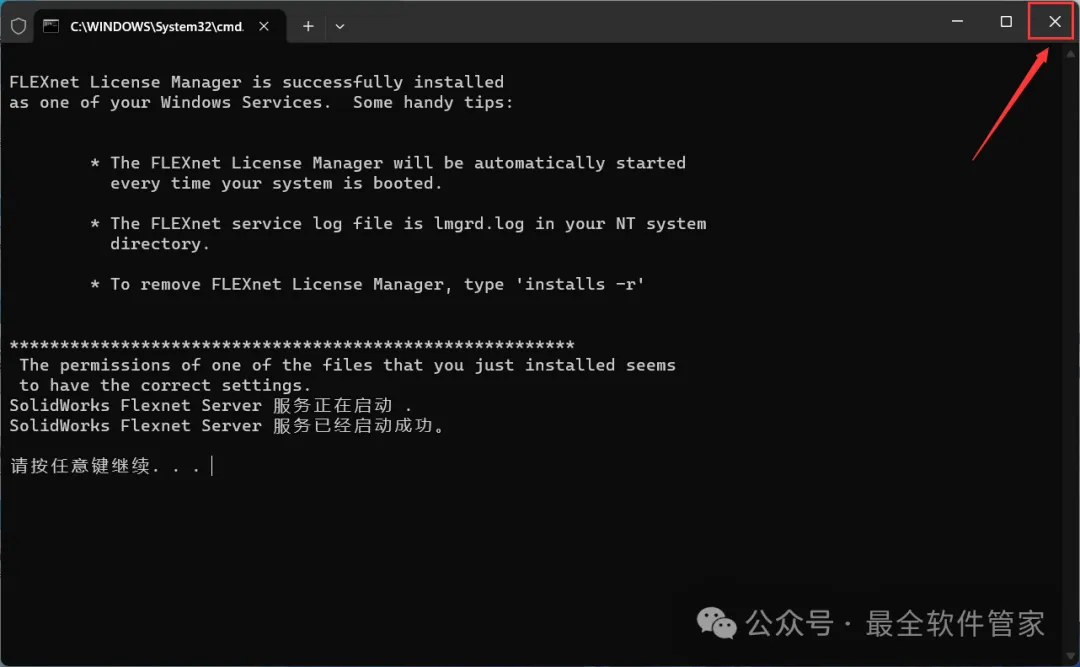Close the terminal window
This screenshot has height=667, width=1080.
coord(1054,21)
